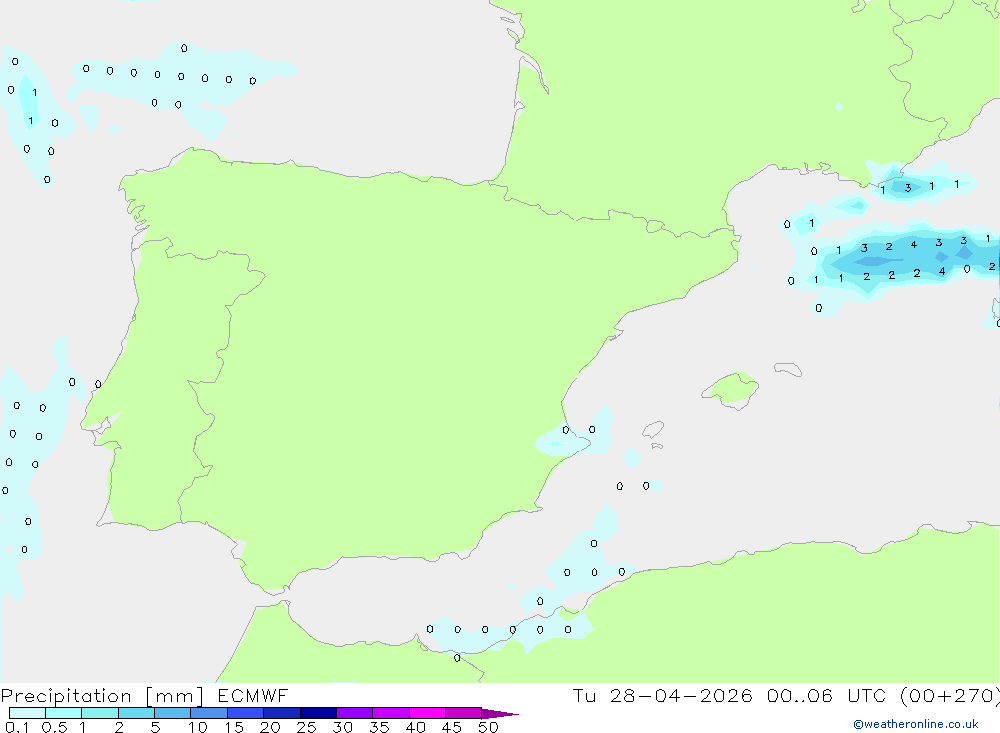Viewport: 1000px width, 733px height.
Task: Click Ibiza island outline on the map
Action: 653,429
